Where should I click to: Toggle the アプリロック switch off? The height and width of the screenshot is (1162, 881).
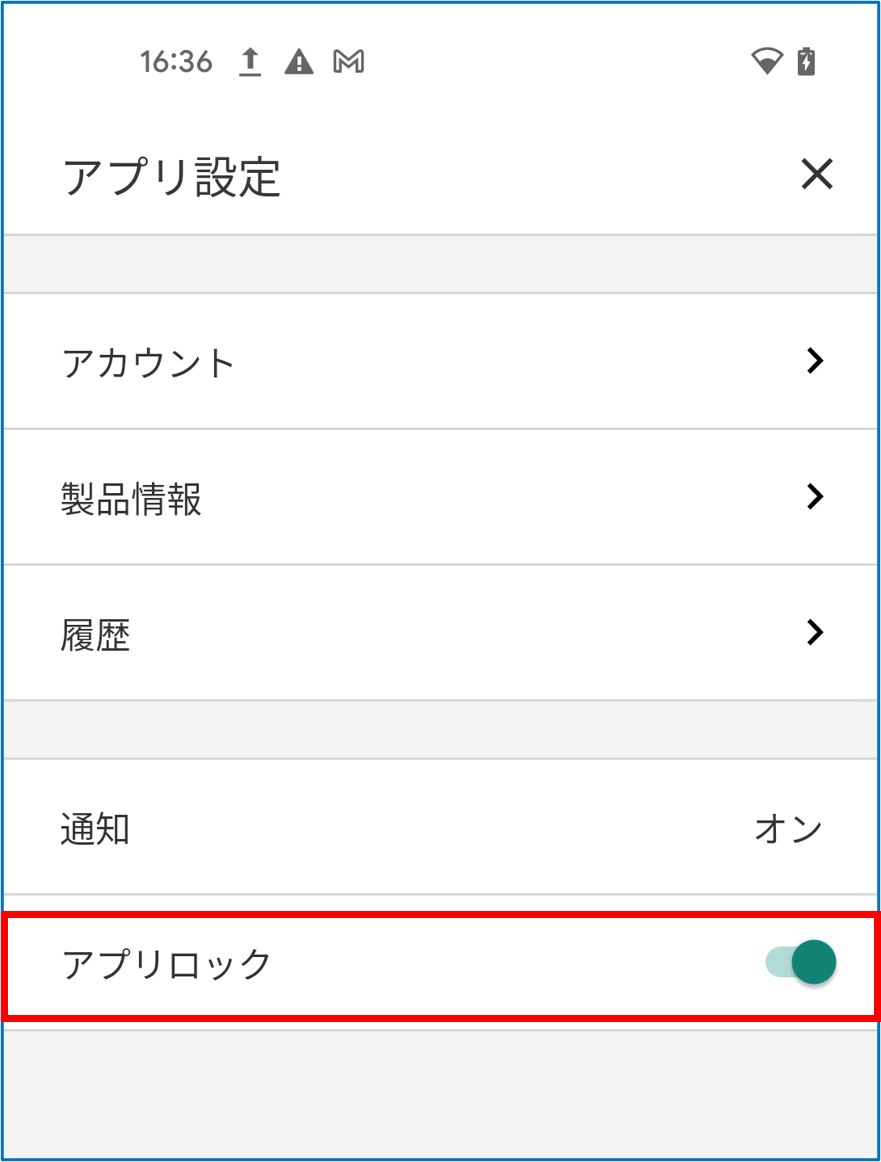(802, 963)
